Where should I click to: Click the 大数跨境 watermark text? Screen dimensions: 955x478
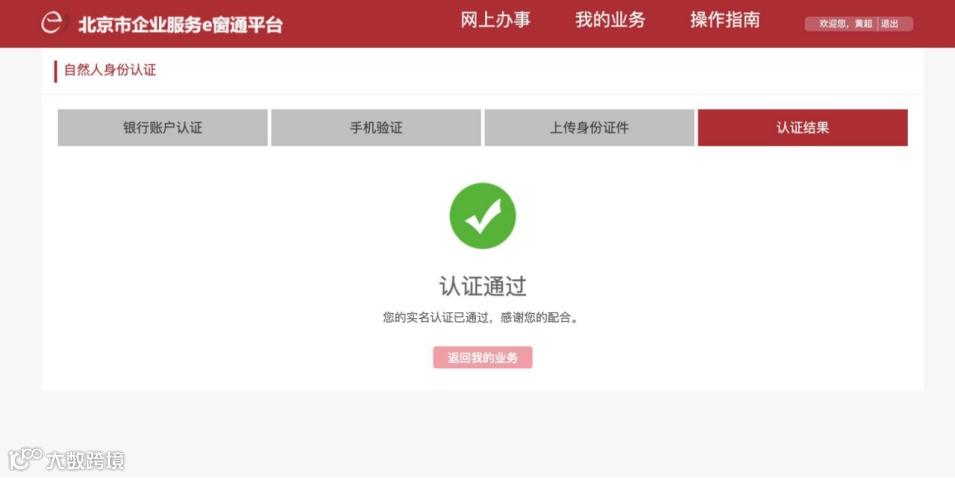click(85, 460)
